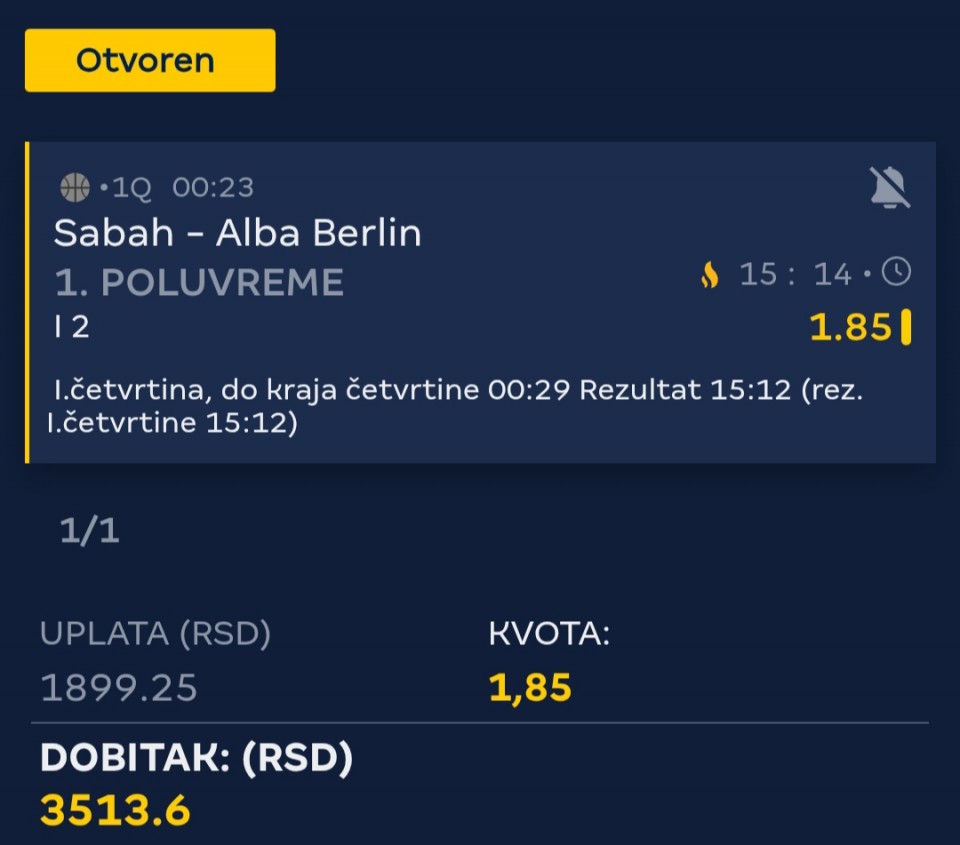Click the total odds value 1,85
The height and width of the screenshot is (845, 960).
point(530,687)
